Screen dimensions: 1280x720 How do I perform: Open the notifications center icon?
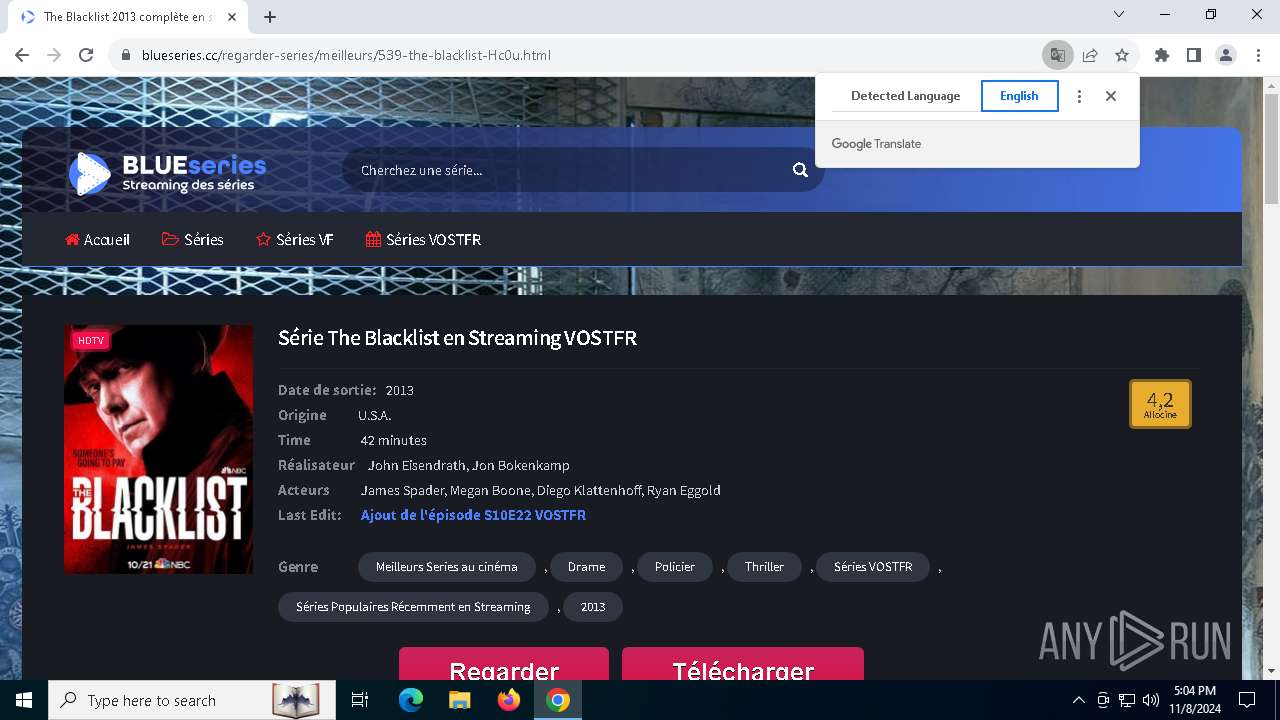[x=1247, y=700]
